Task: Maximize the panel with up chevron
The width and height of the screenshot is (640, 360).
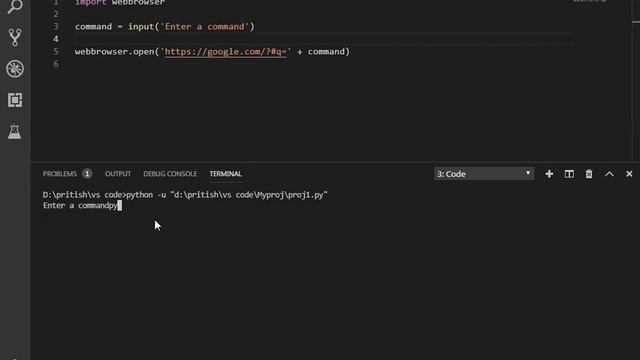Action: click(x=609, y=174)
